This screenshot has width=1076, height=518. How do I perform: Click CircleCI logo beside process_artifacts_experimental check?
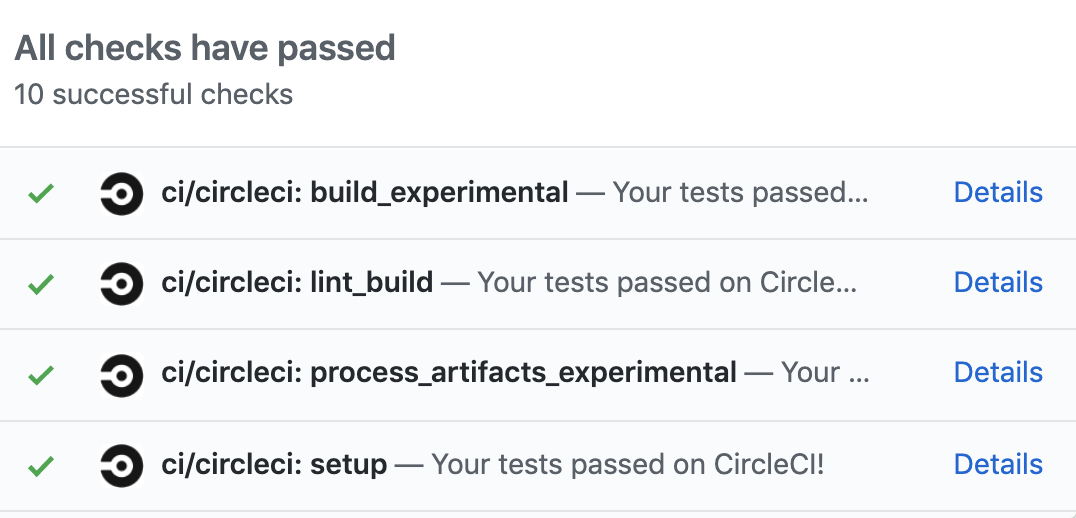tap(122, 375)
